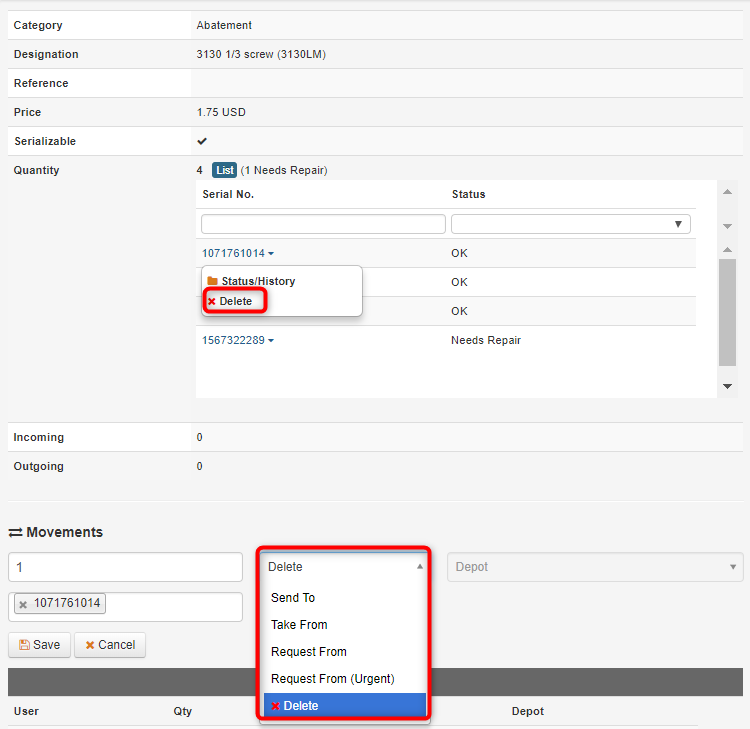
Task: Select Request From option
Action: [x=309, y=652]
